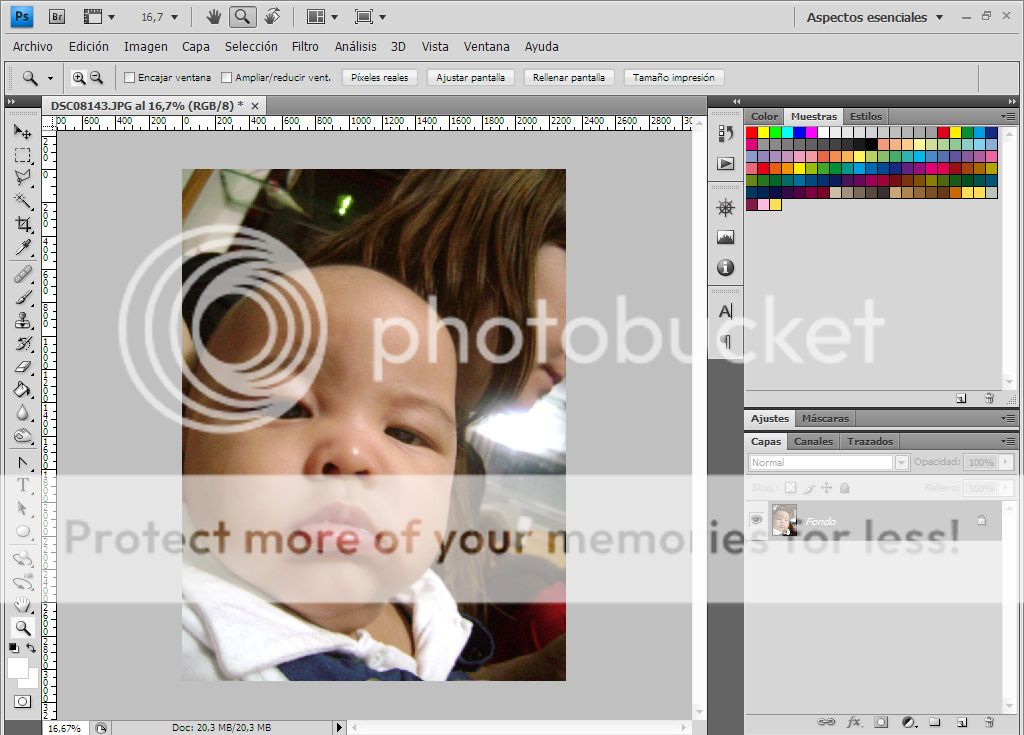Open the Archivo menu
Image resolution: width=1024 pixels, height=735 pixels.
(33, 46)
